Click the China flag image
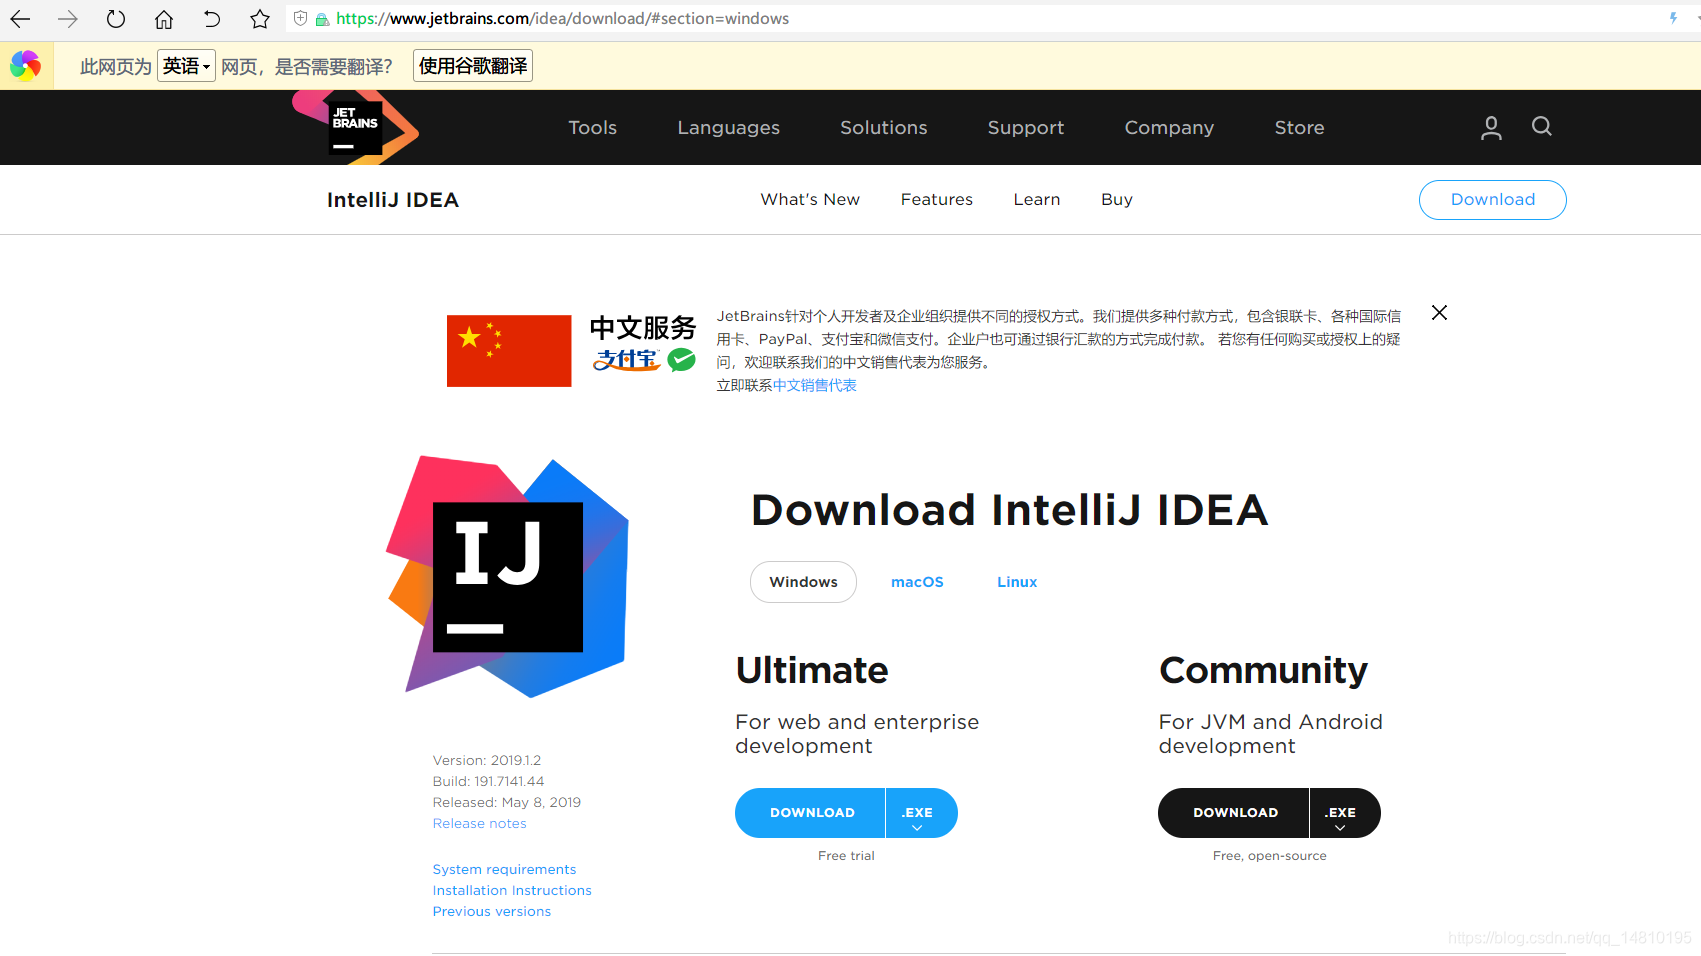1701x956 pixels. 509,351
